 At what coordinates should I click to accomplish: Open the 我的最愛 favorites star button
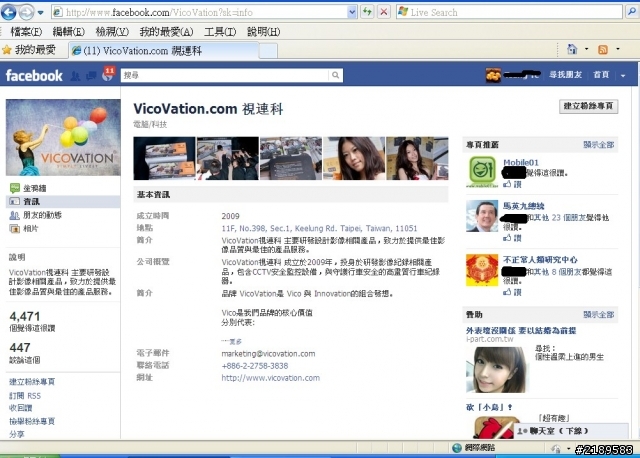(29, 50)
